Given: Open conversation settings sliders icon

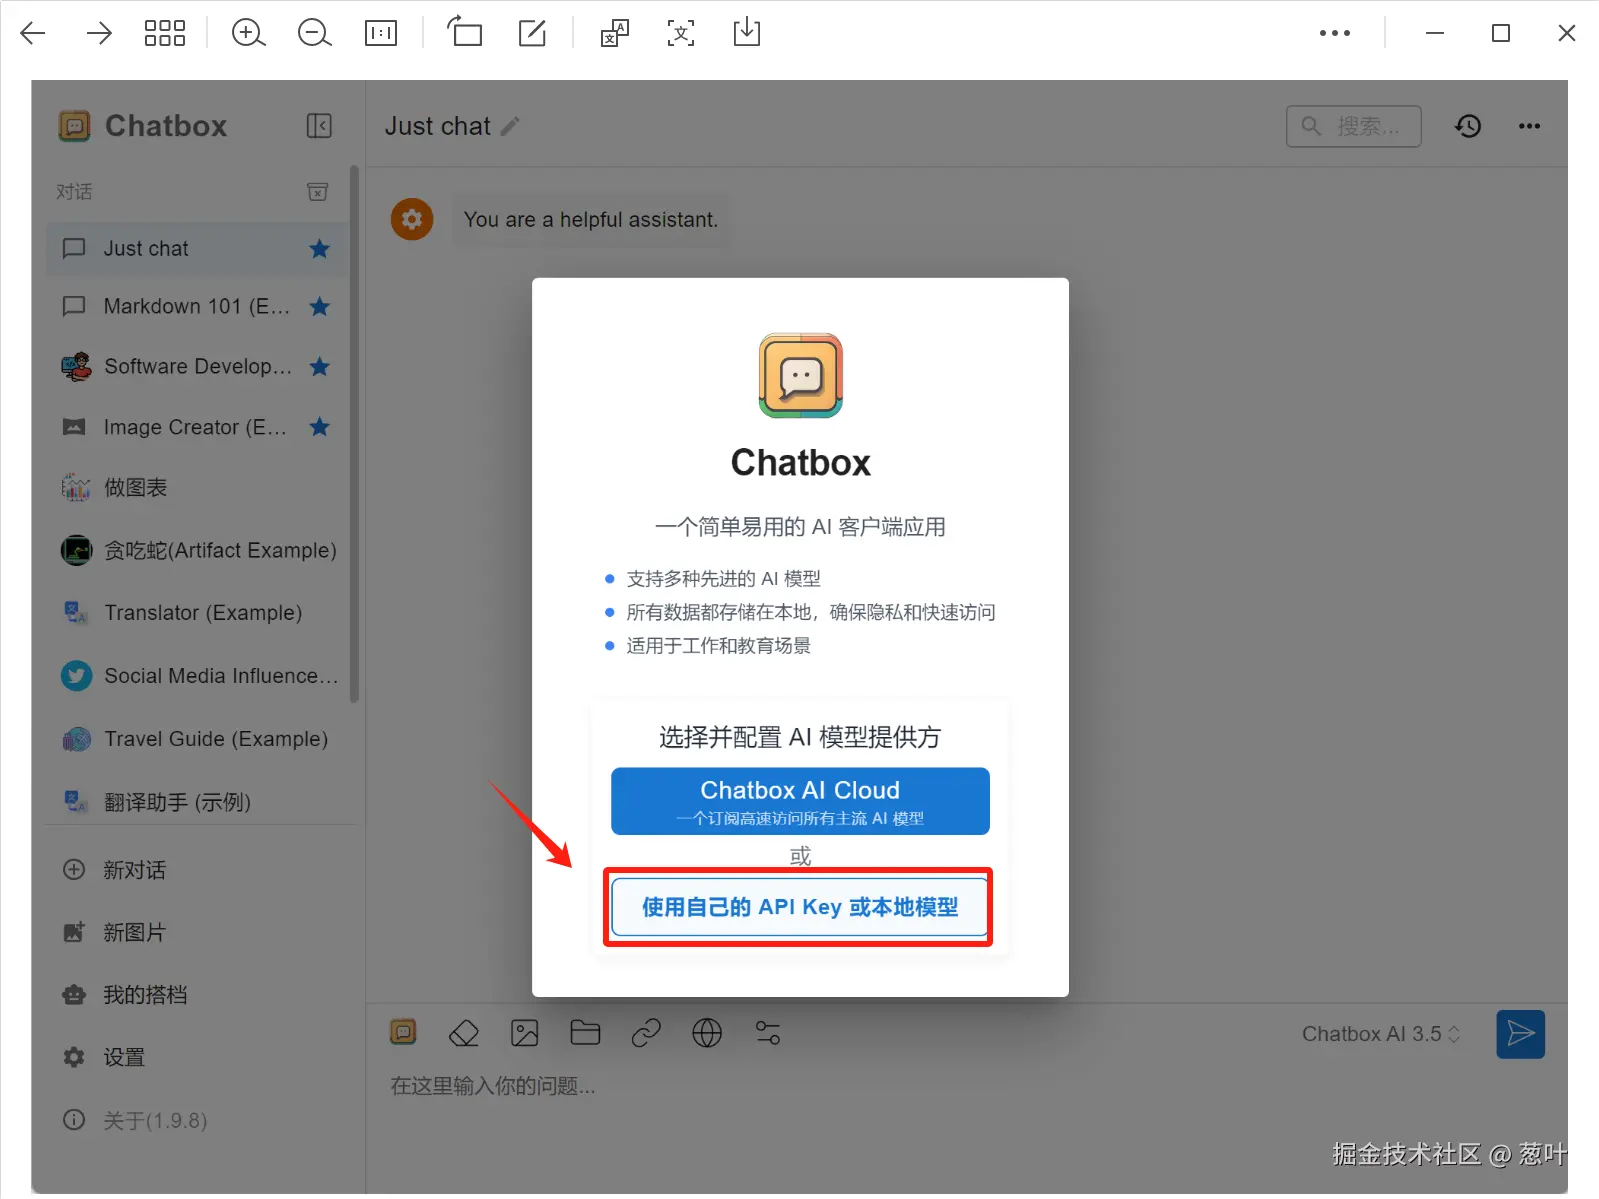Looking at the screenshot, I should (768, 1033).
